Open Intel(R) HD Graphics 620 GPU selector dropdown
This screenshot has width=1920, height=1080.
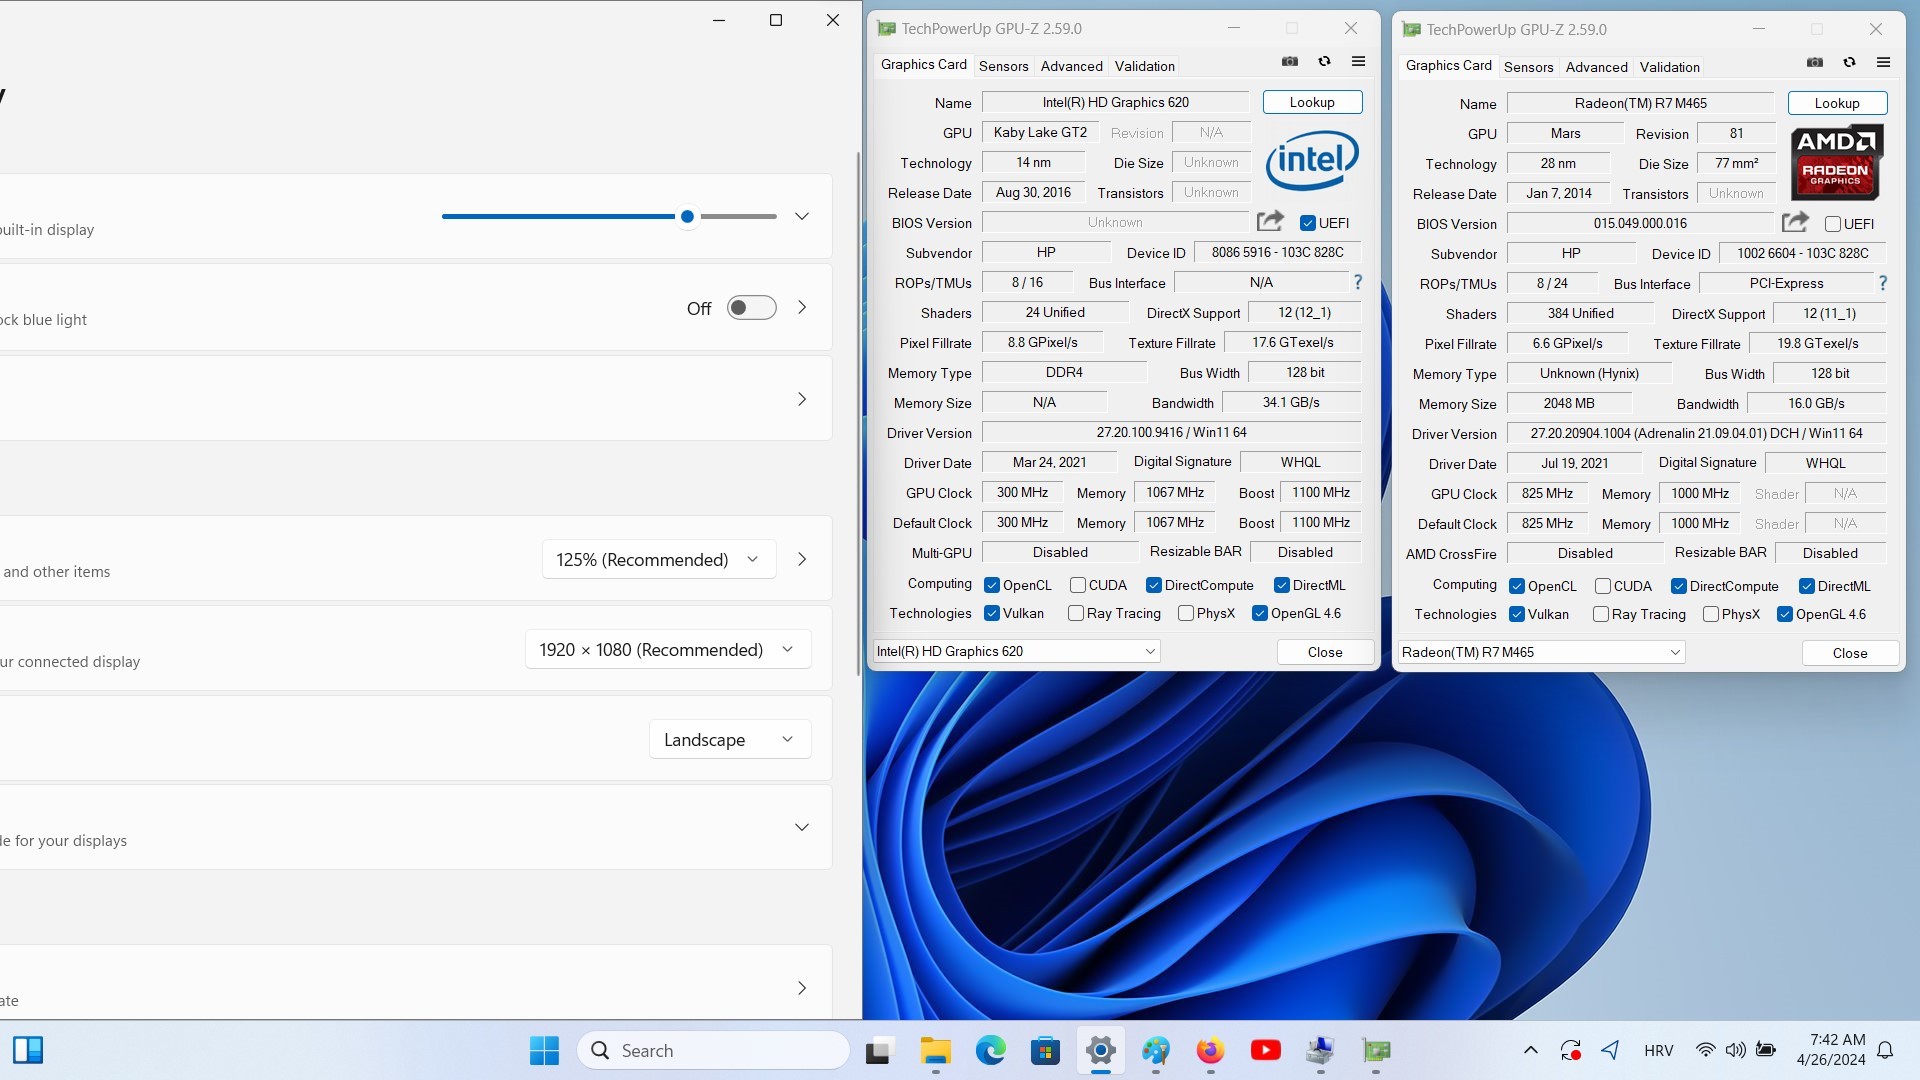pyautogui.click(x=1016, y=651)
